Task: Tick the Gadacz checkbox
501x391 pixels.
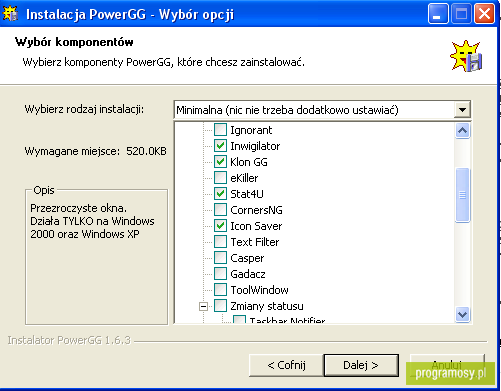Action: click(x=220, y=274)
